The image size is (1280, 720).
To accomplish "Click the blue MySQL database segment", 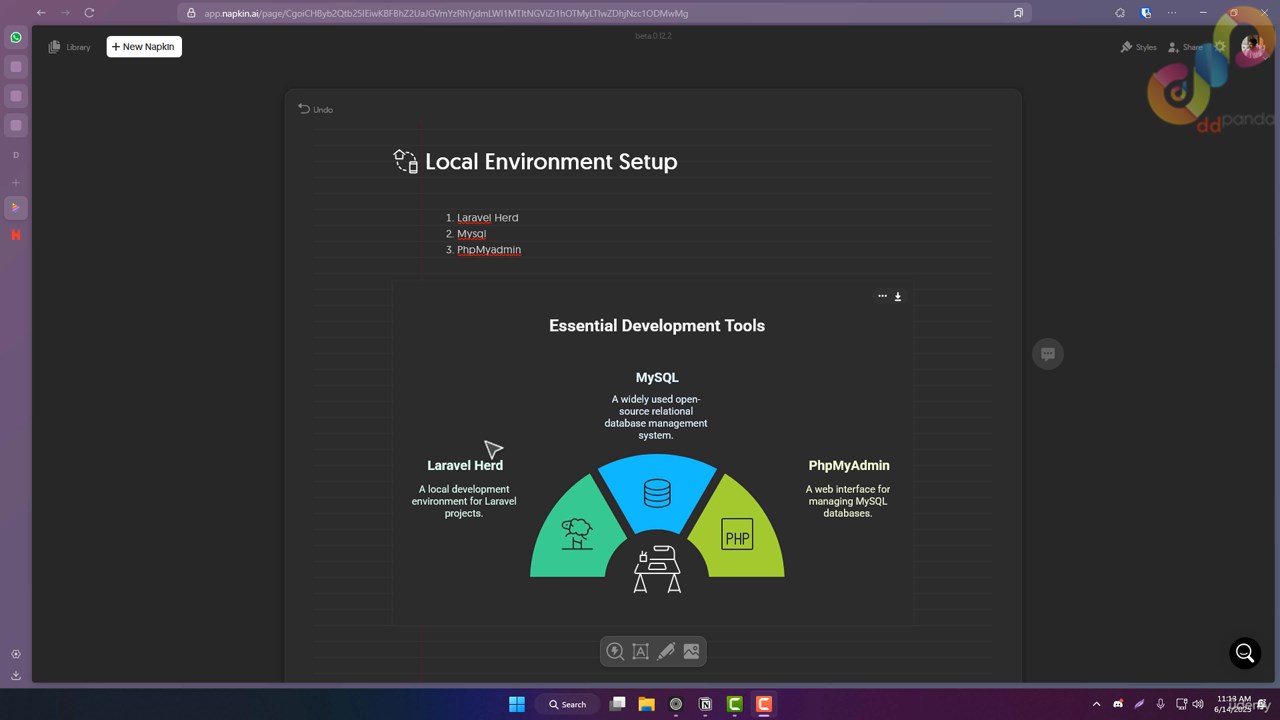I will [x=657, y=493].
